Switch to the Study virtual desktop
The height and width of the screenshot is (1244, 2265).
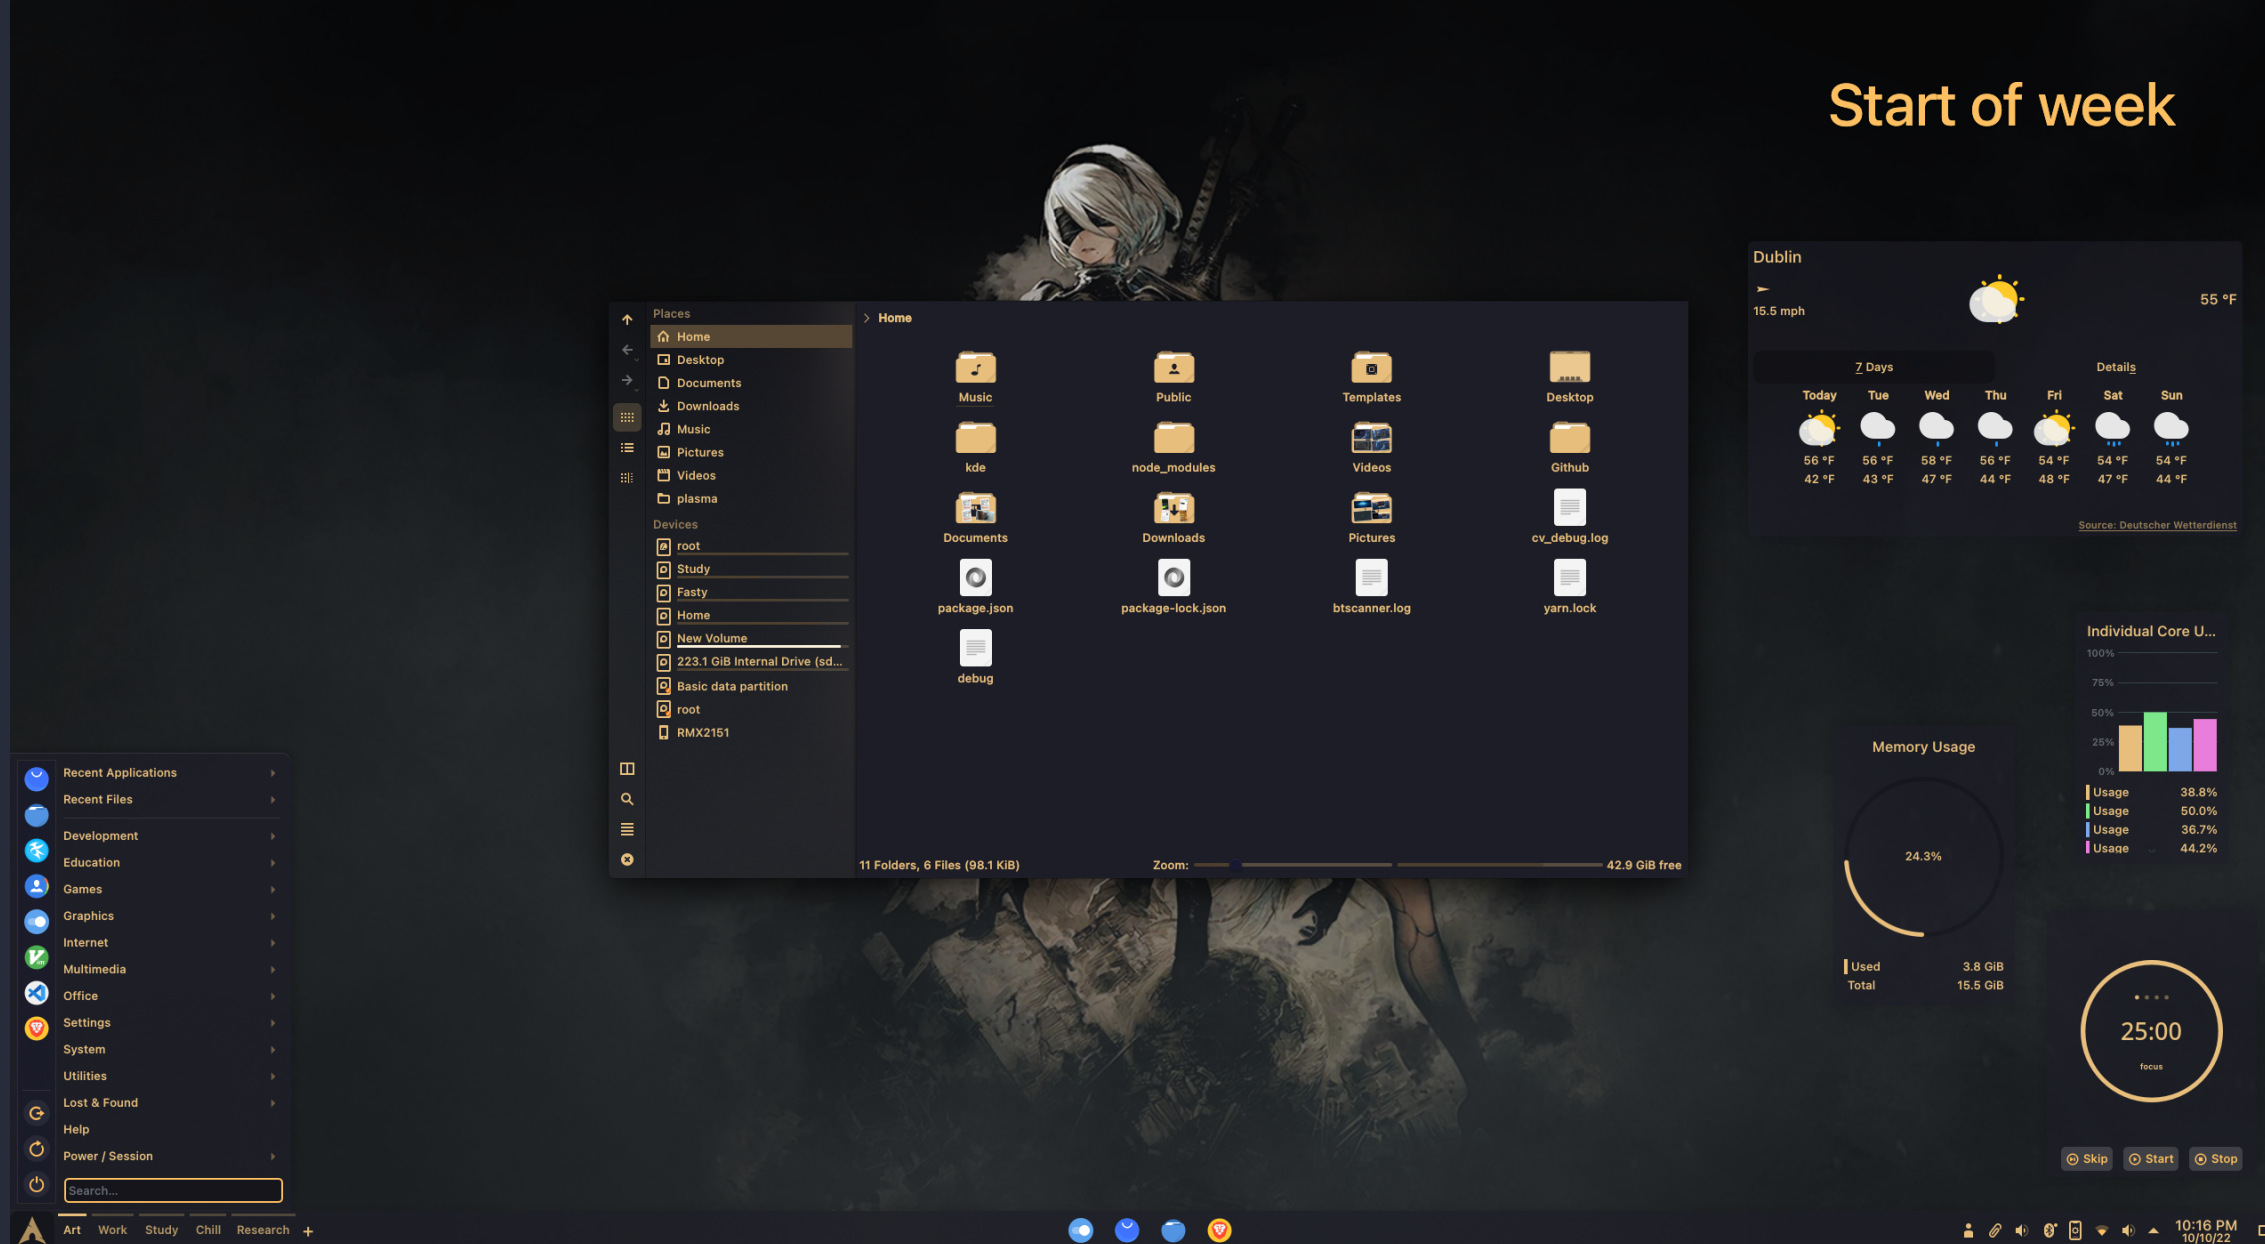tap(161, 1230)
